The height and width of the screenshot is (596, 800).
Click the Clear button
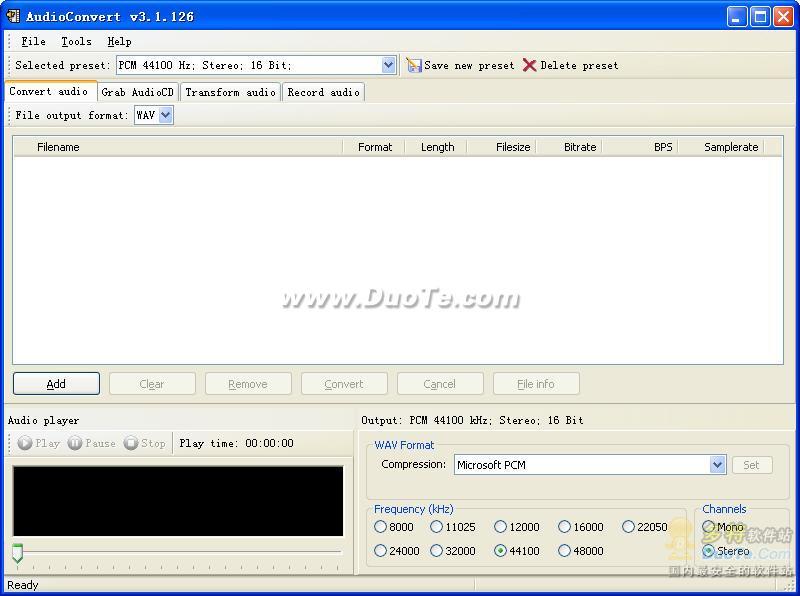tap(152, 384)
